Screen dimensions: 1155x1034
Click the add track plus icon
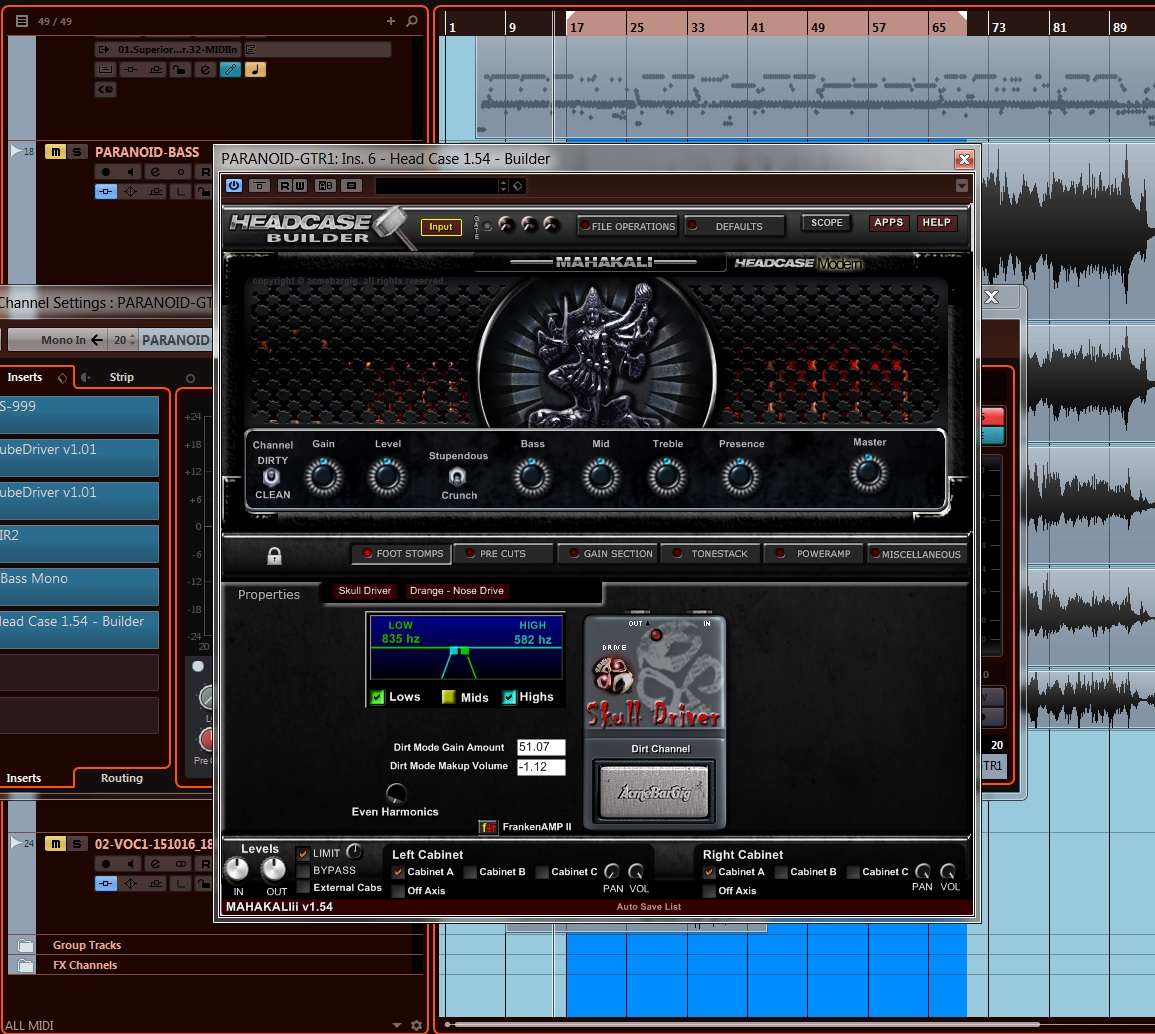click(391, 21)
